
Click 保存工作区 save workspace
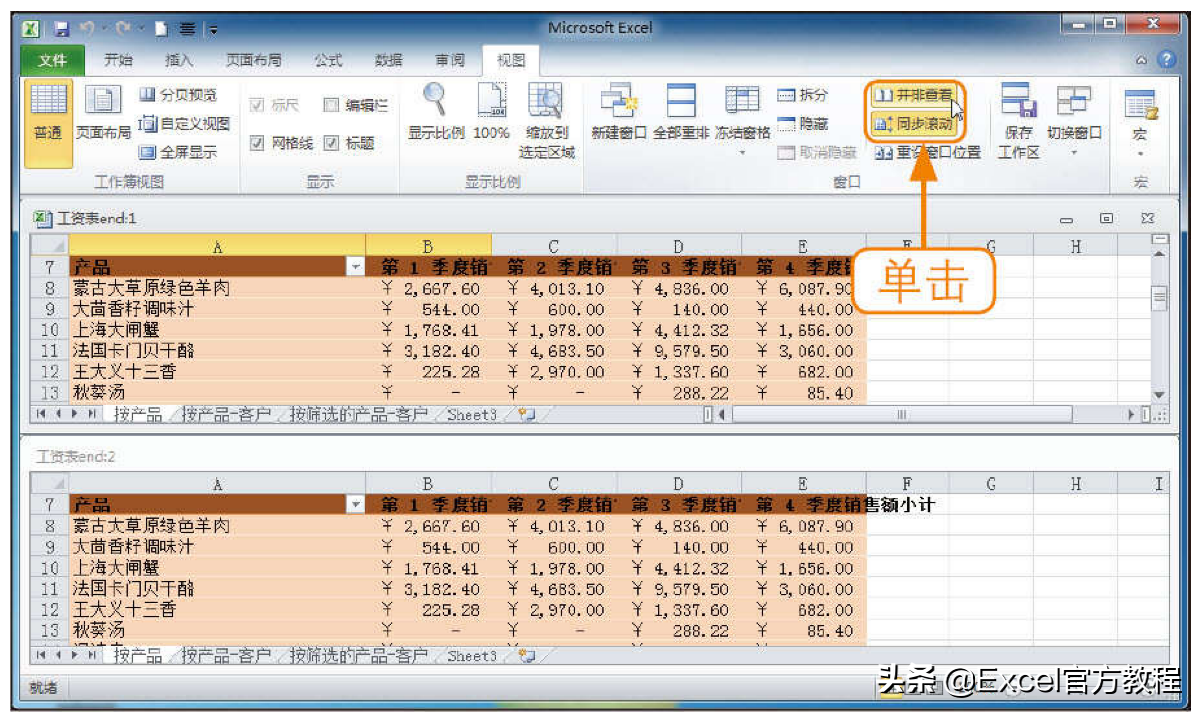(1018, 120)
